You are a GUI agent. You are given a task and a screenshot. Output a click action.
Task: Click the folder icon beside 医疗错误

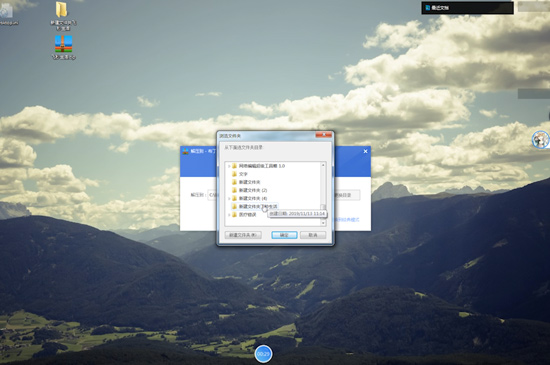[x=235, y=215]
